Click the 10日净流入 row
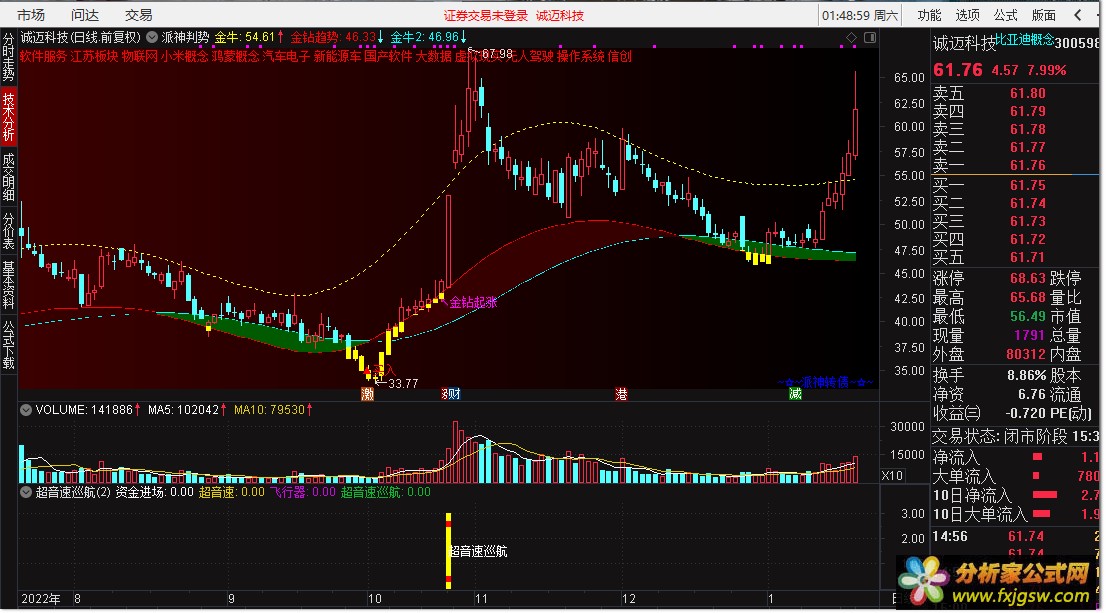 pyautogui.click(x=1016, y=495)
